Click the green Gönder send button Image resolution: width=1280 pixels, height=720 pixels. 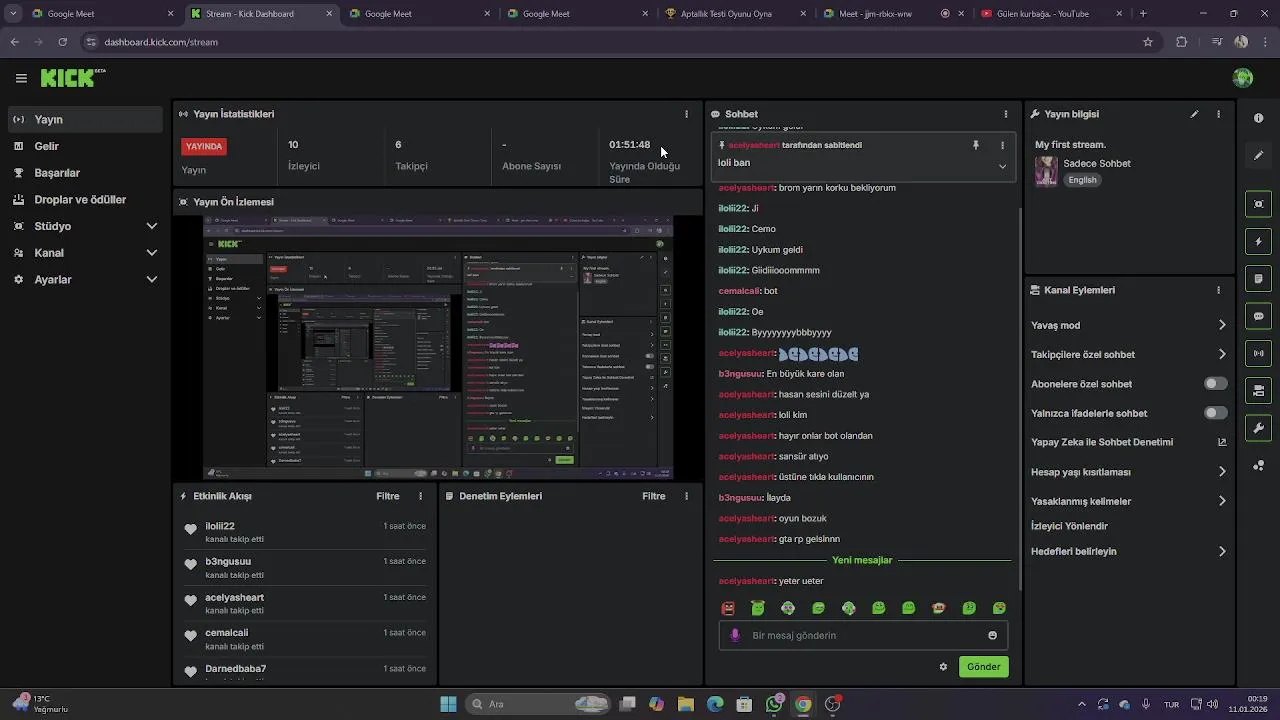pyautogui.click(x=983, y=667)
